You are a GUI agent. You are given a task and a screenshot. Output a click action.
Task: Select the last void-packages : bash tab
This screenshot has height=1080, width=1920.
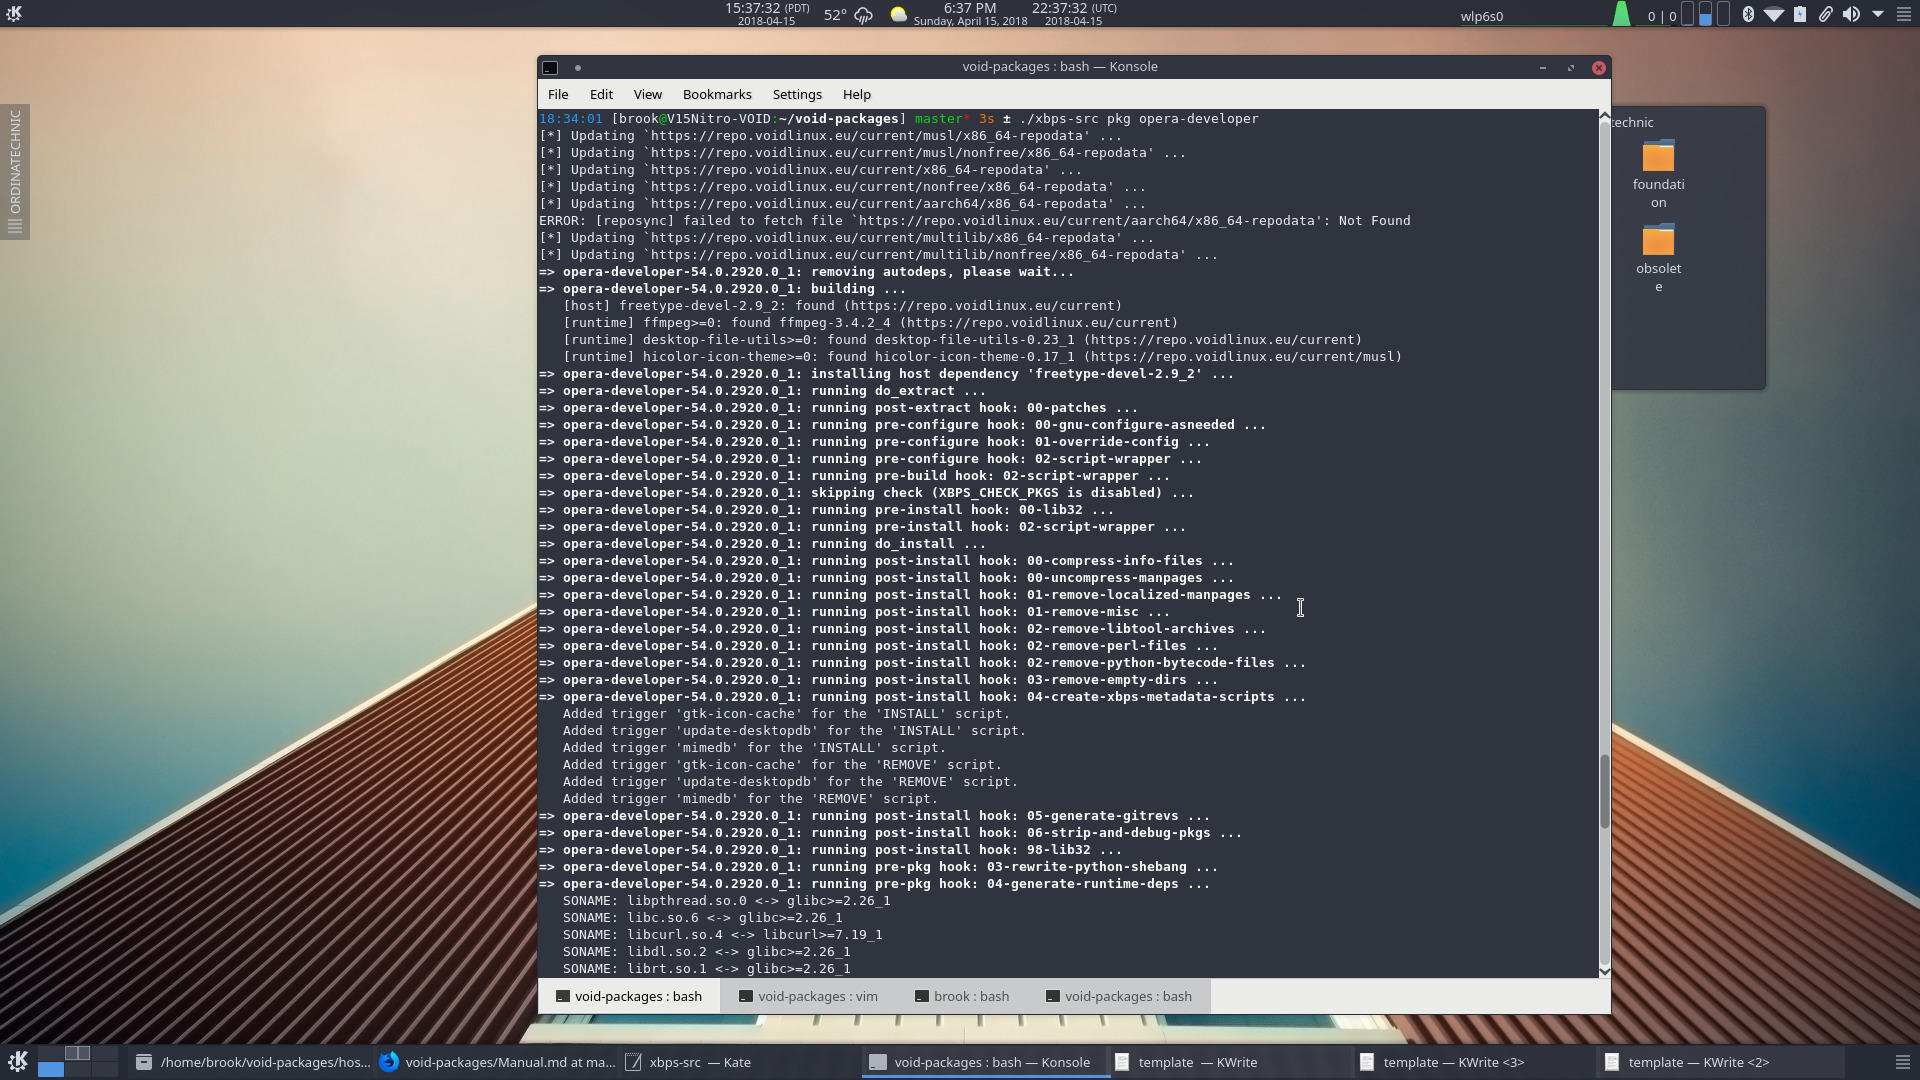tap(1119, 996)
